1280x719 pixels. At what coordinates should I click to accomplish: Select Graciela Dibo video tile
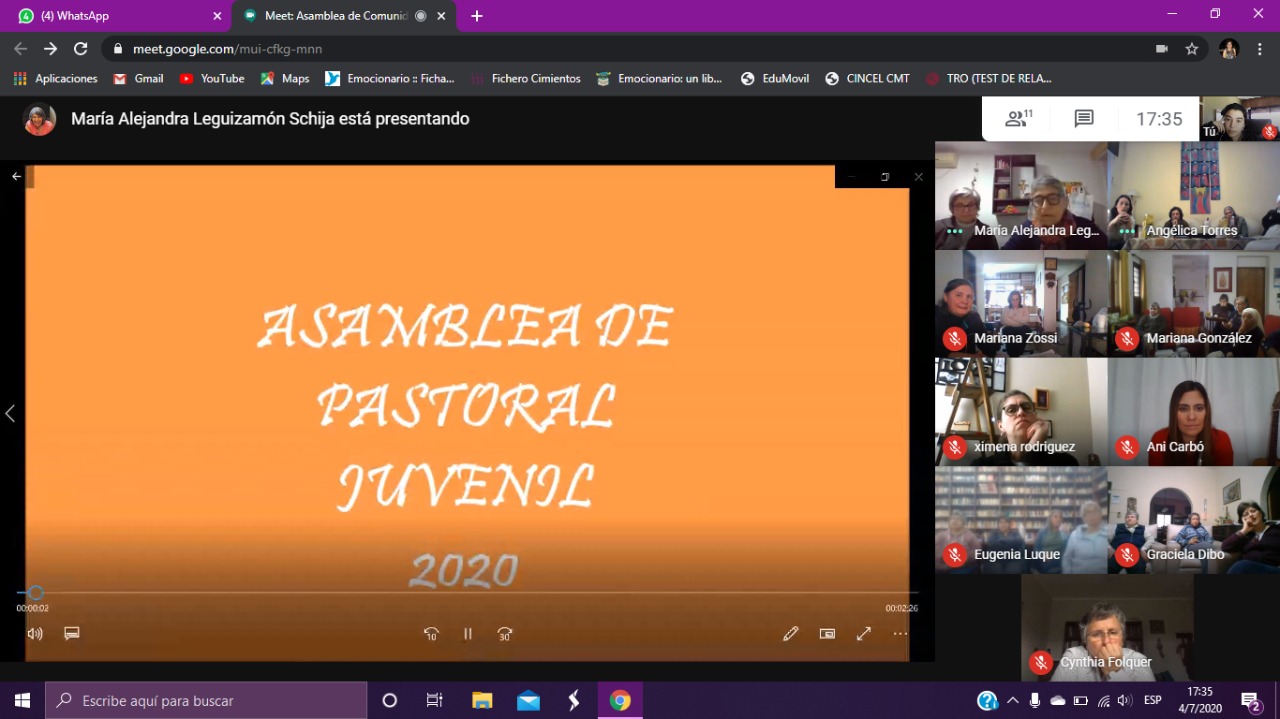(x=1194, y=519)
